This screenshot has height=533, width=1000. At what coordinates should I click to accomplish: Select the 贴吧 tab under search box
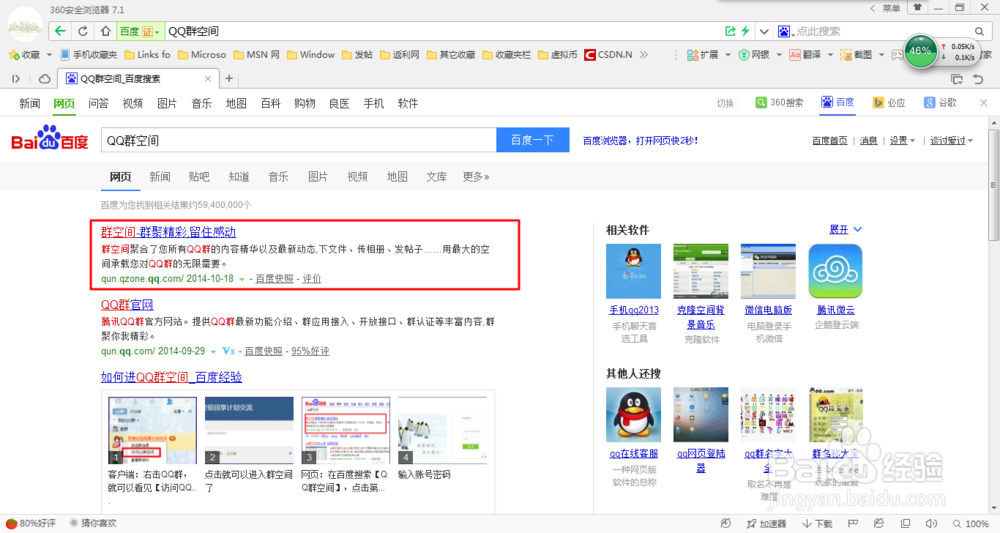tap(199, 177)
